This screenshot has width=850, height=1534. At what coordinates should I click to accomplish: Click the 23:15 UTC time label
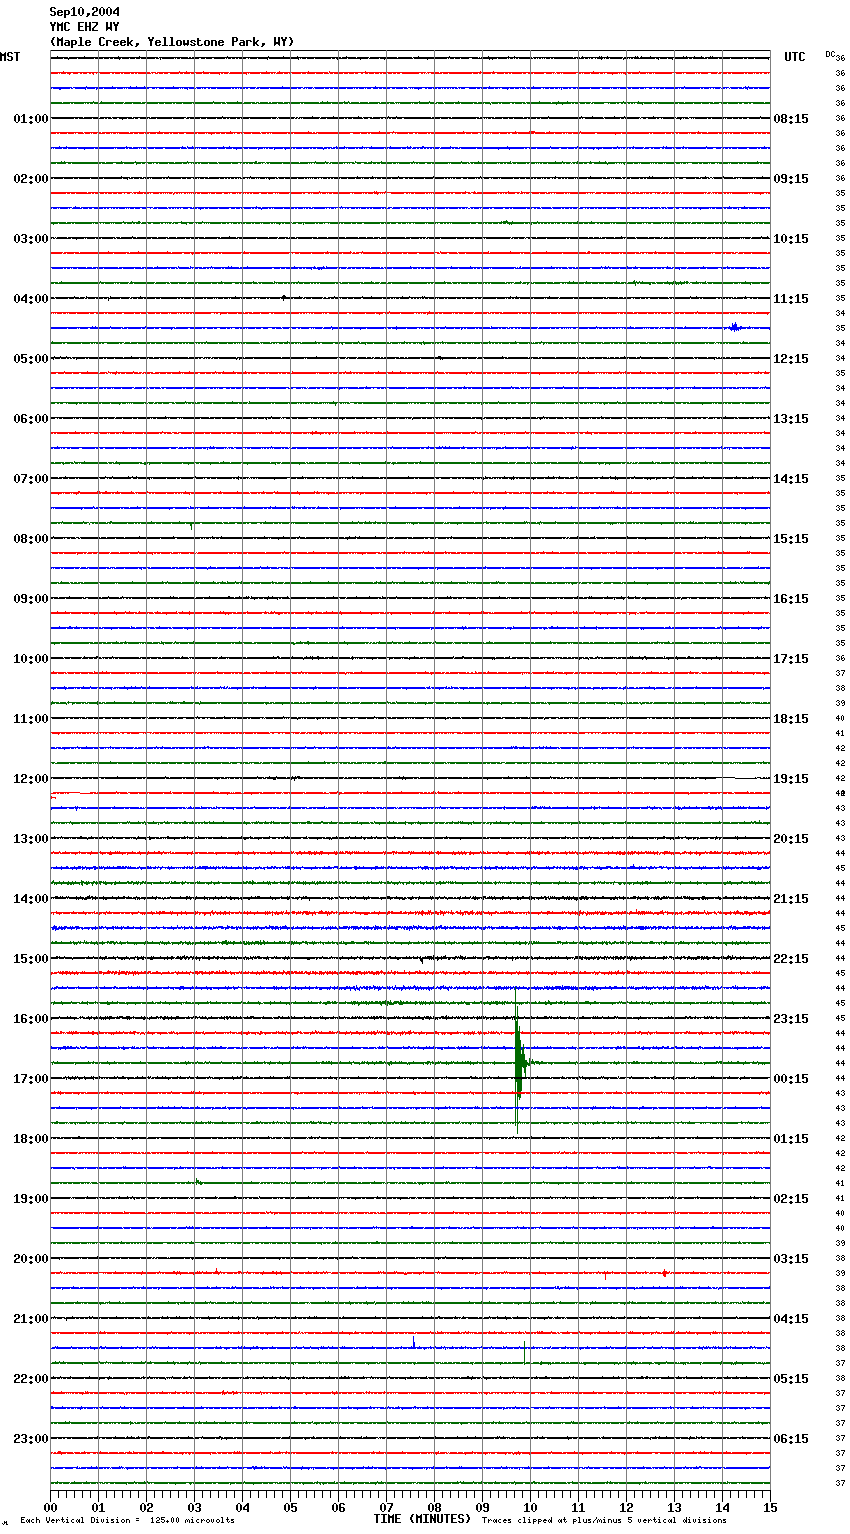coord(791,1019)
